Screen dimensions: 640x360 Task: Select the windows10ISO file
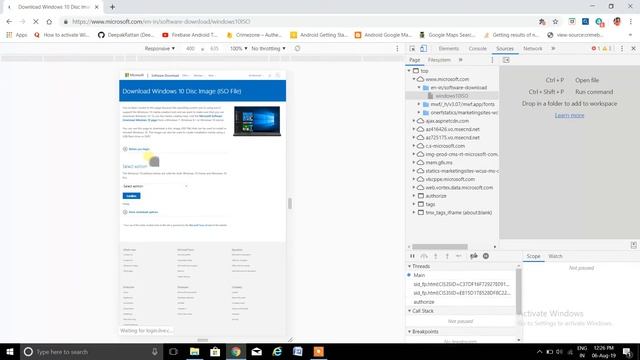(451, 96)
